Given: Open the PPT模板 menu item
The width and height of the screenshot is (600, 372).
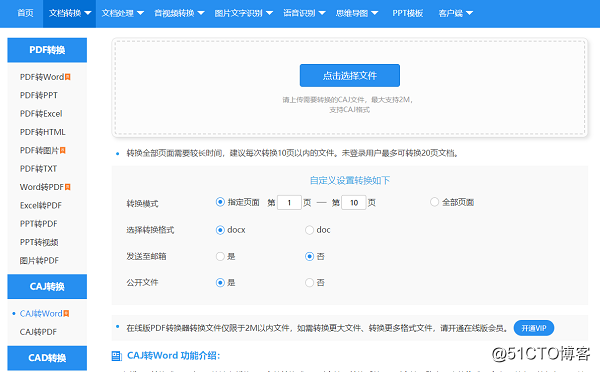Looking at the screenshot, I should point(408,13).
